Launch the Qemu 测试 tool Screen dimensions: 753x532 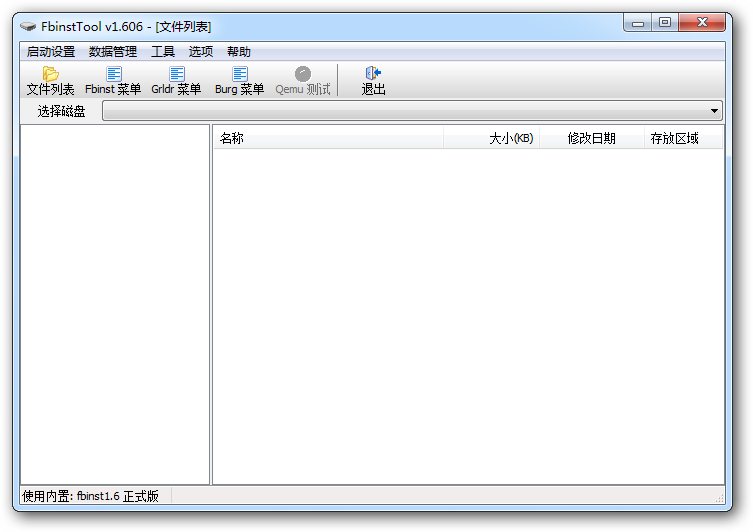pos(303,81)
